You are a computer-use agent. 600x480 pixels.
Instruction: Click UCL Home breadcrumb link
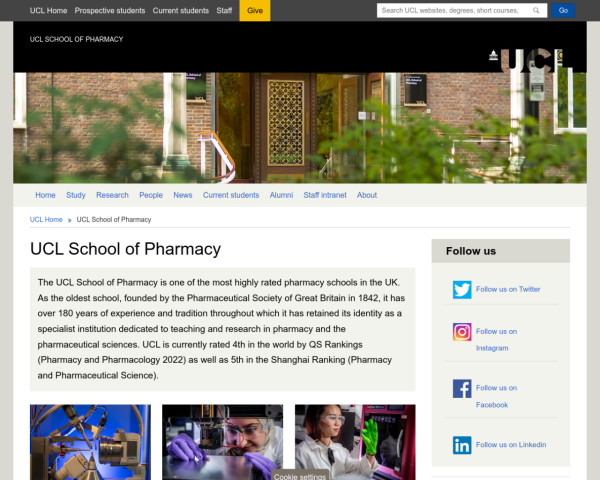(46, 220)
